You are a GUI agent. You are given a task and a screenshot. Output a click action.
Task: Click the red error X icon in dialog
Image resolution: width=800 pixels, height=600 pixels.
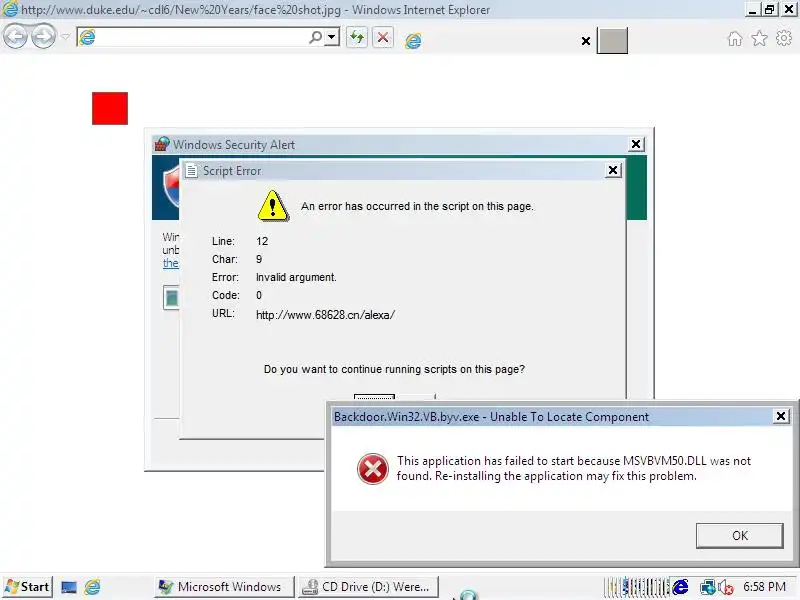tap(372, 468)
